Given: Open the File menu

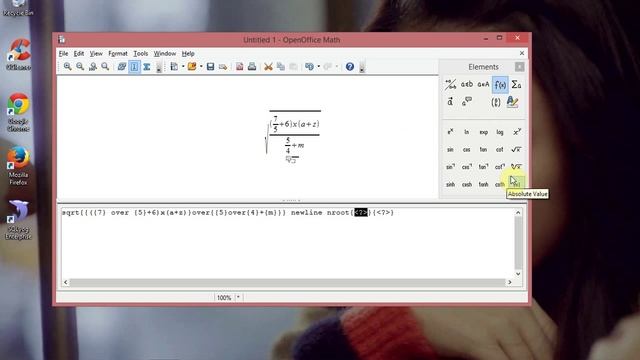Looking at the screenshot, I should coord(63,53).
